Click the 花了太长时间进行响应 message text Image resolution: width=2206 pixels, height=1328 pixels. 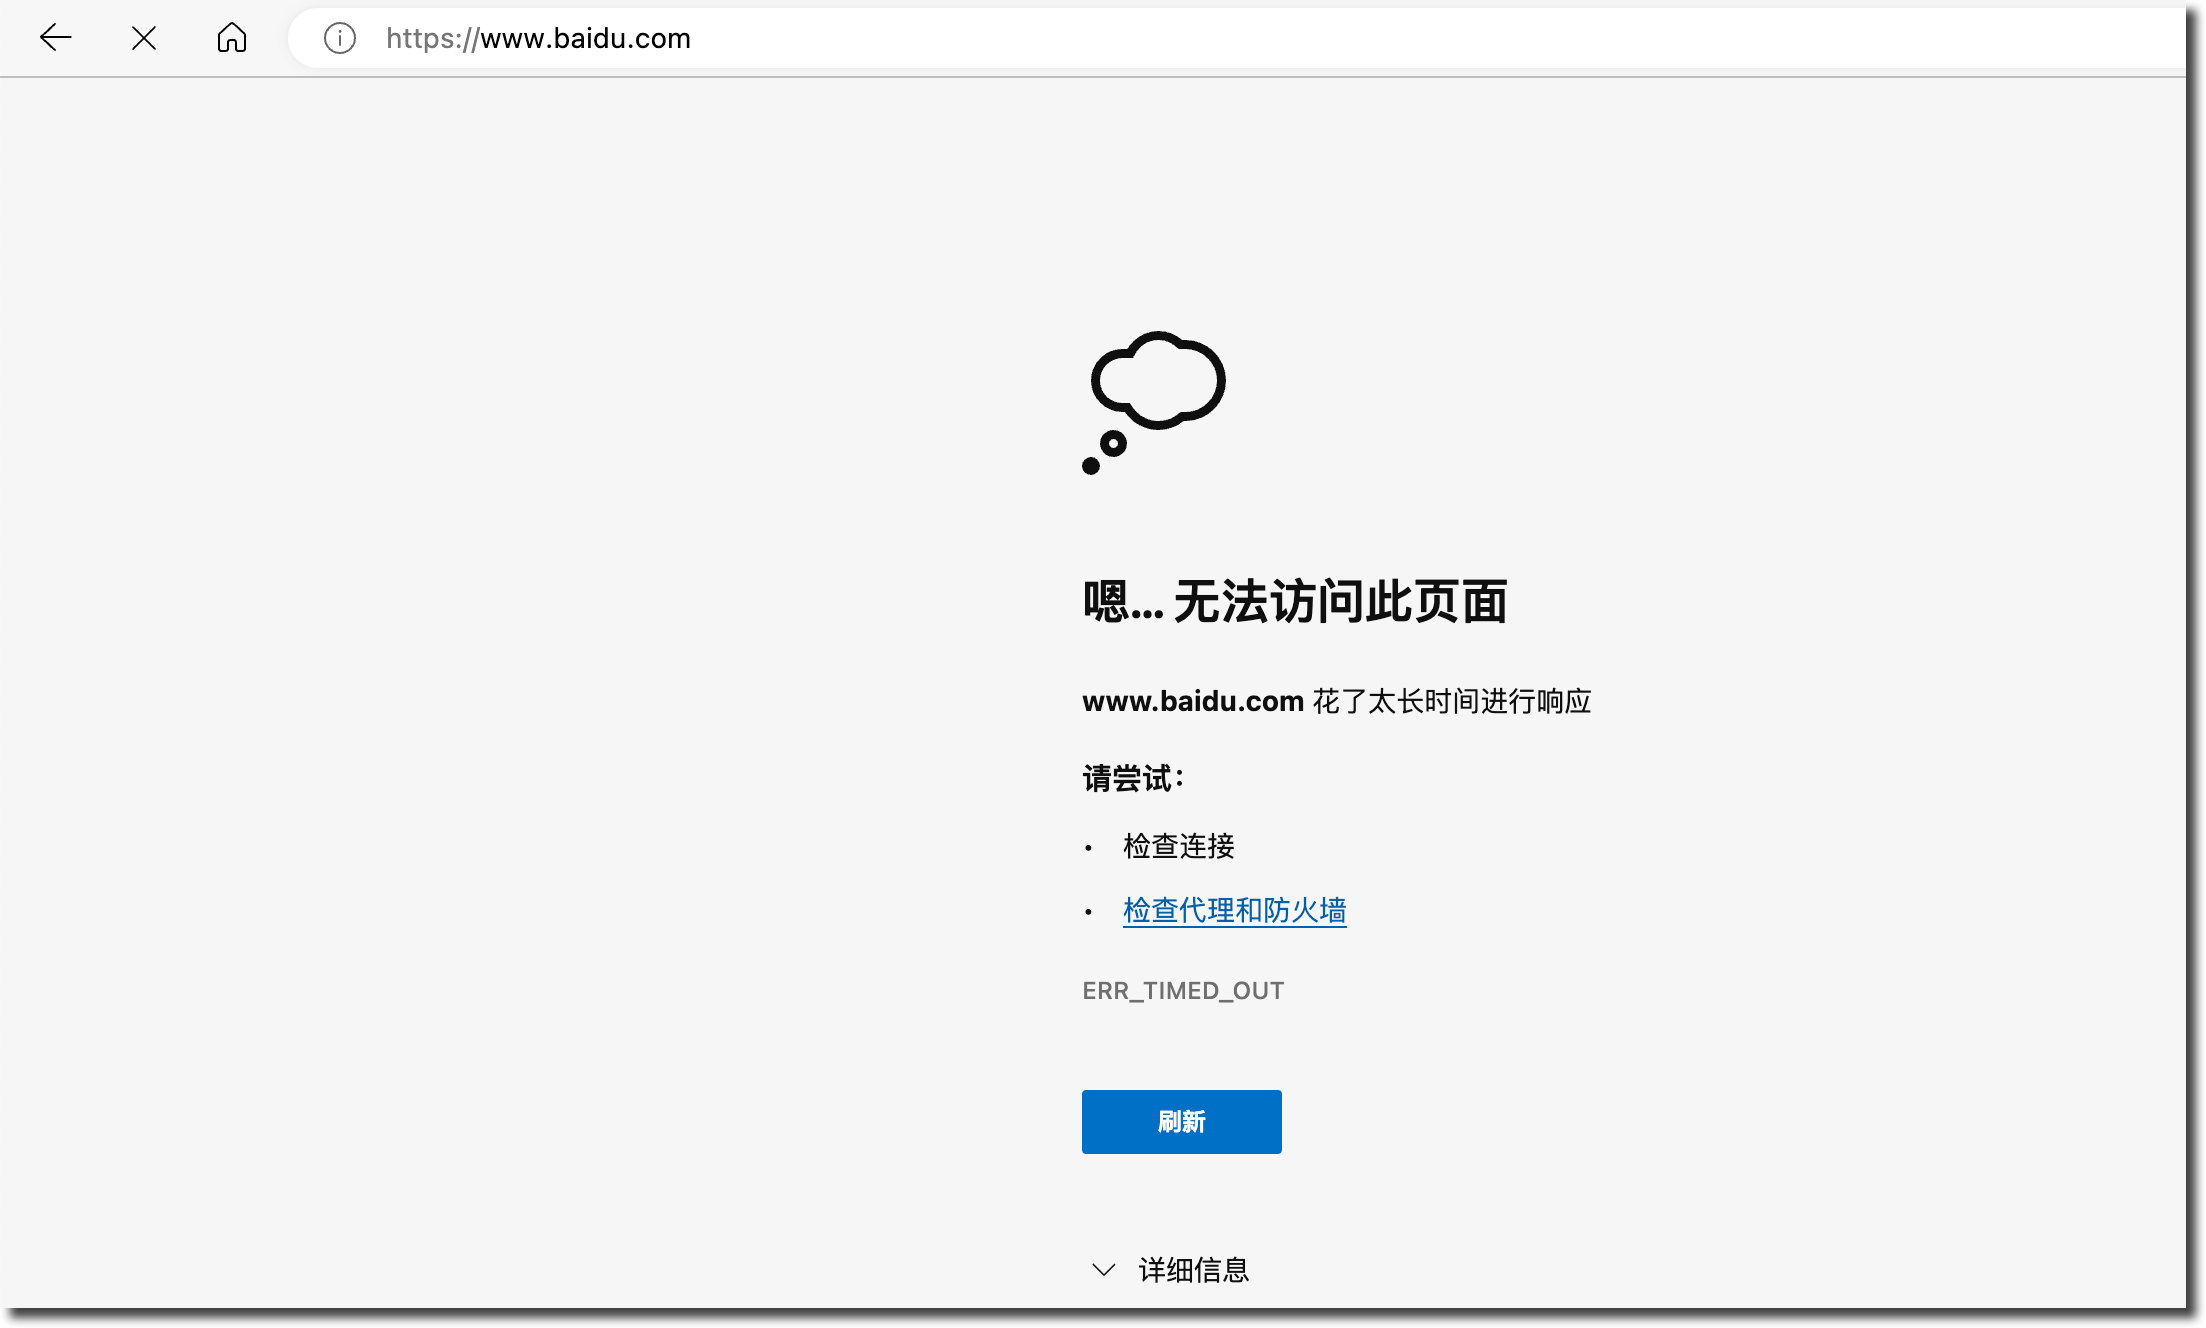pyautogui.click(x=1451, y=701)
